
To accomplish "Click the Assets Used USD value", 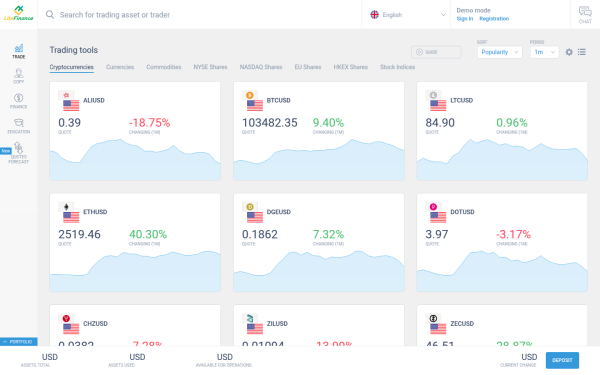I will click(x=137, y=357).
